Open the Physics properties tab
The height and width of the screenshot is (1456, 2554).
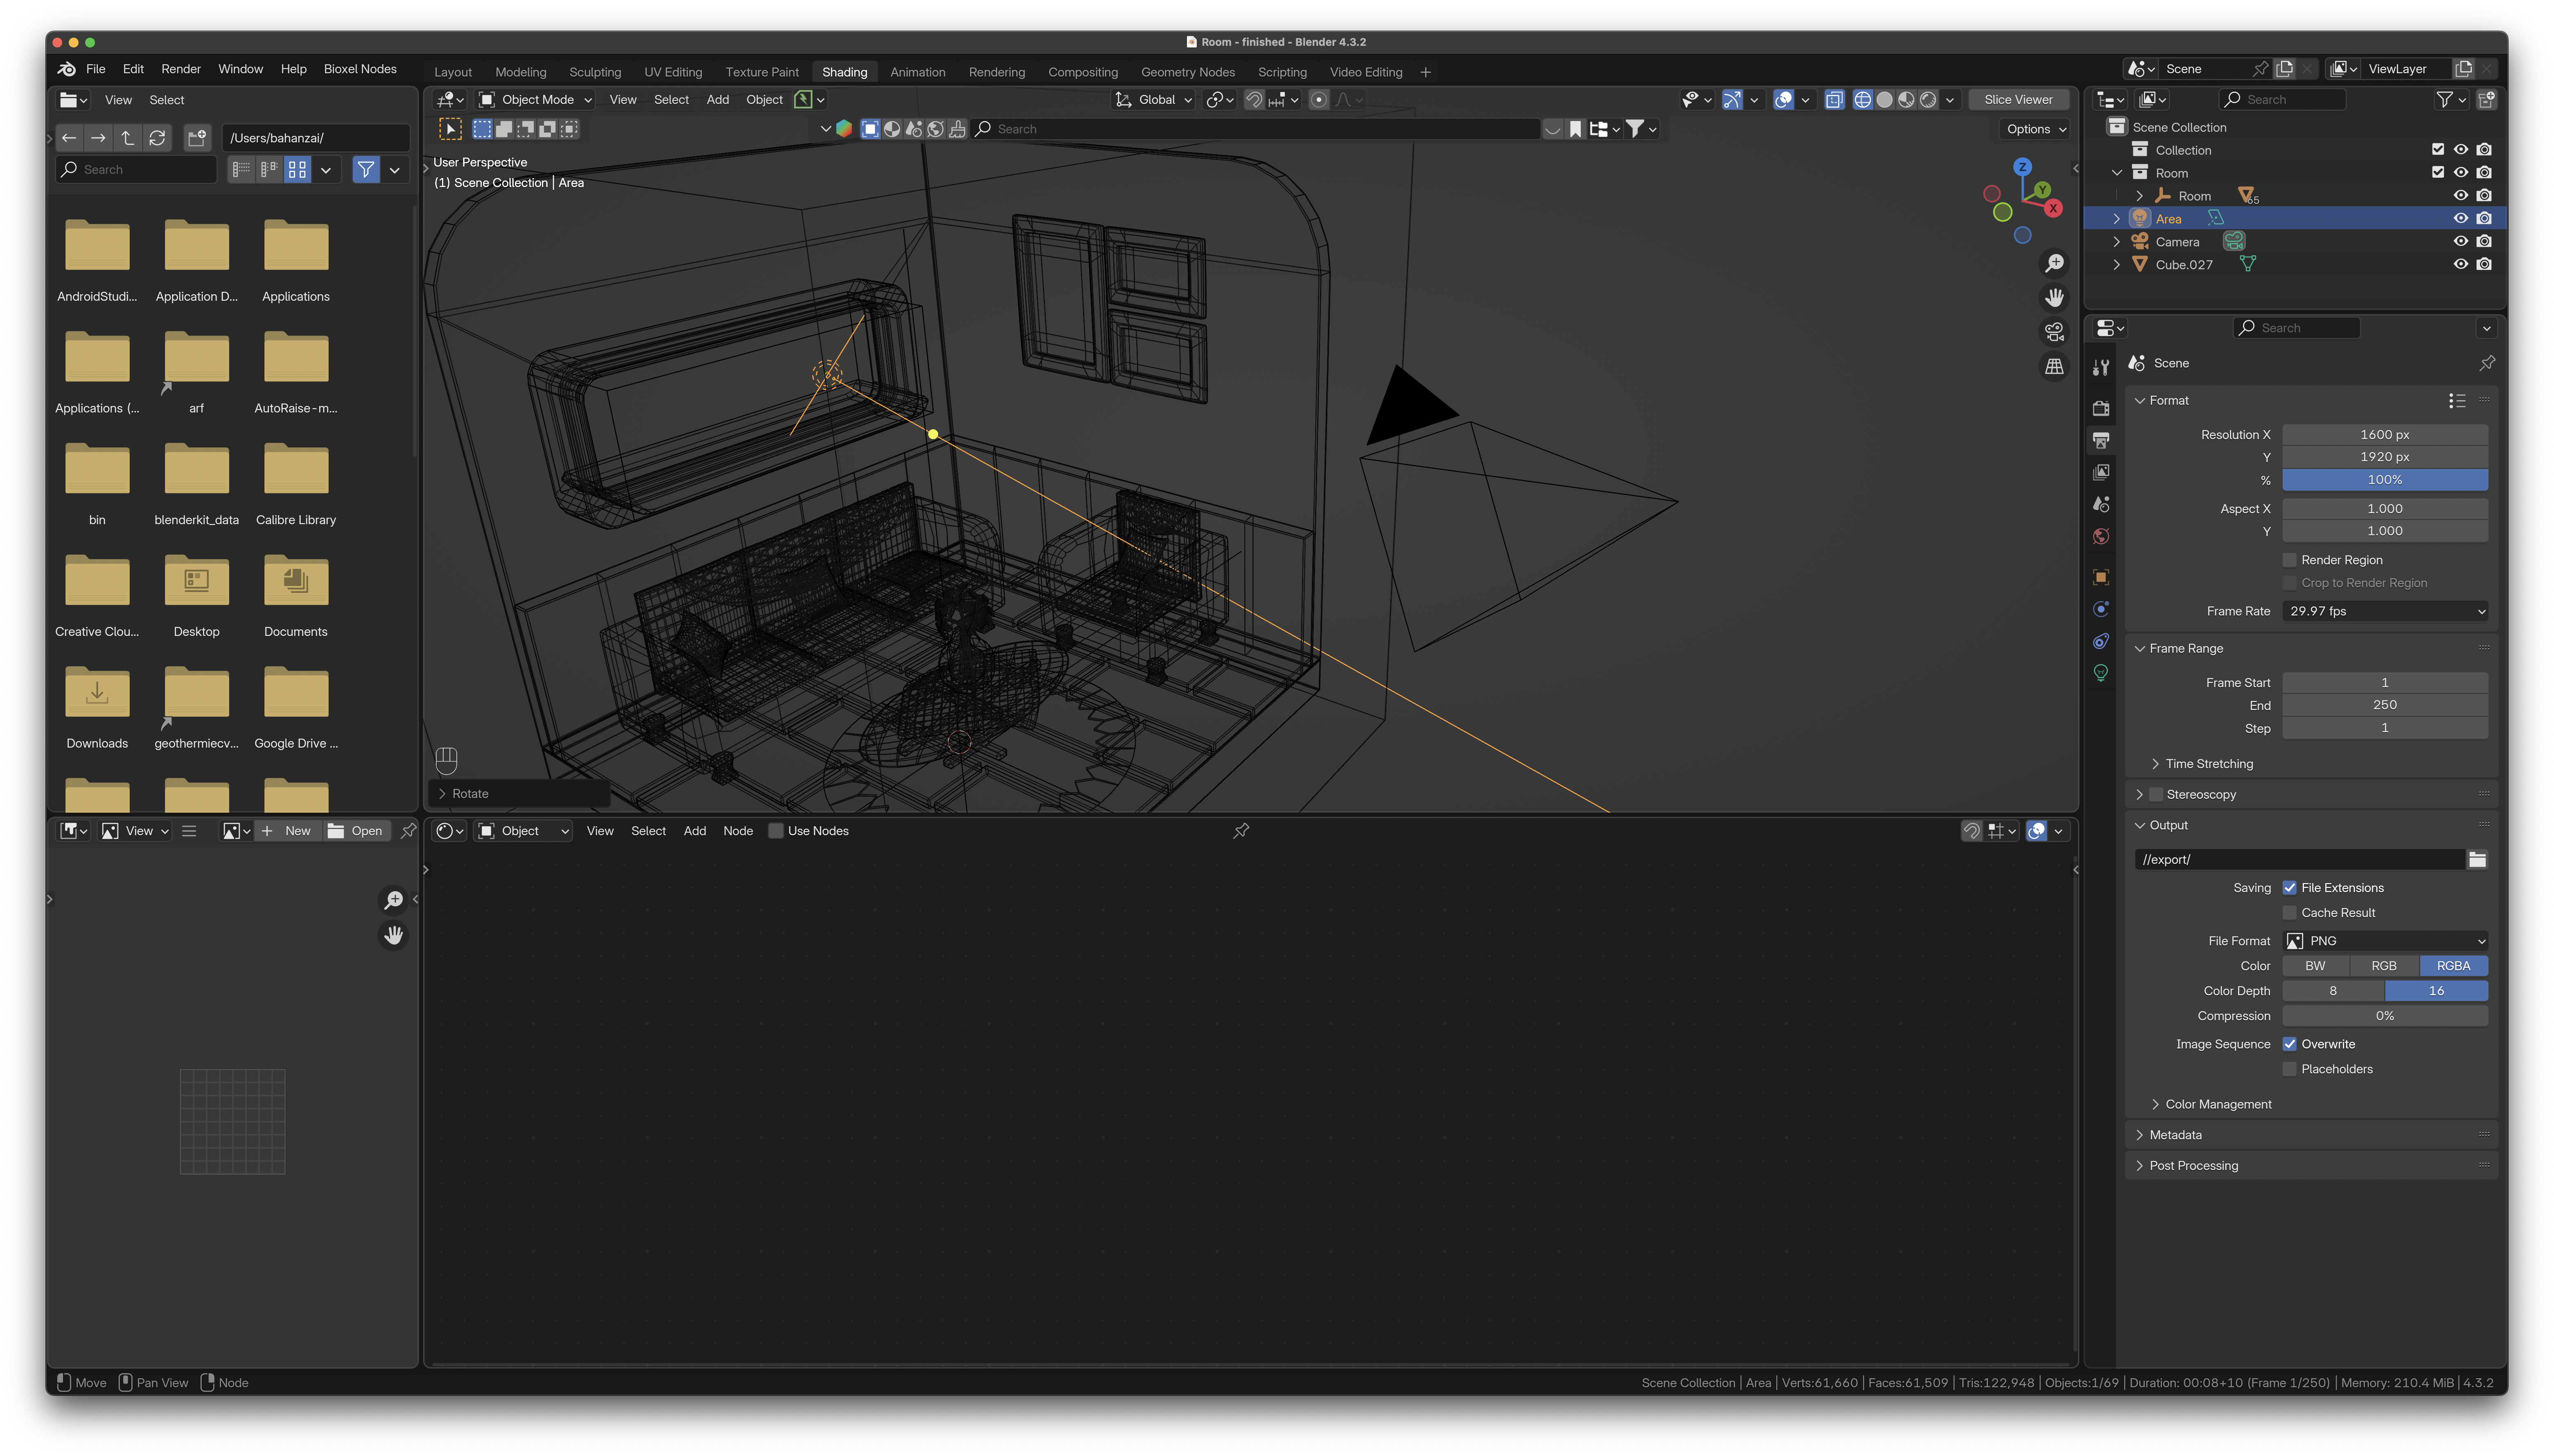(x=2101, y=609)
